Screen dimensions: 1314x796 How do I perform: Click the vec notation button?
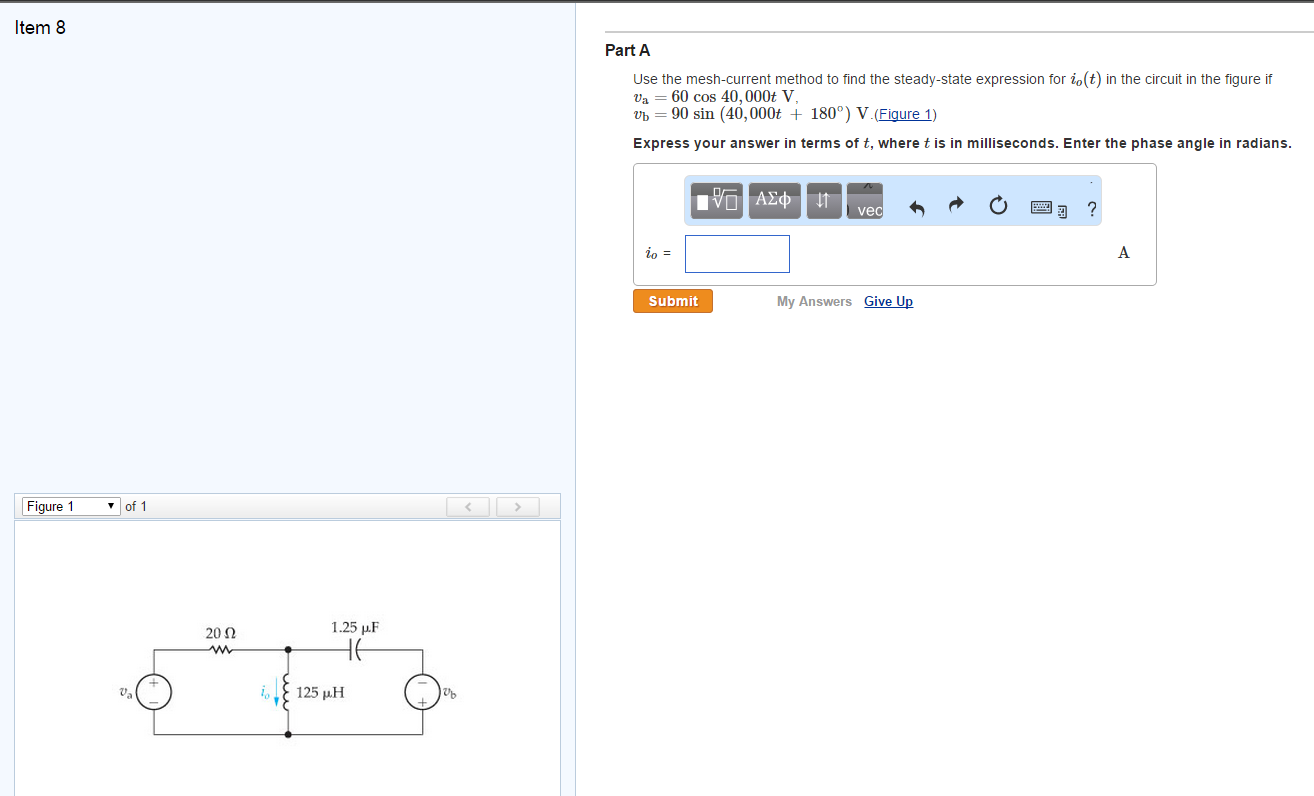pos(866,200)
